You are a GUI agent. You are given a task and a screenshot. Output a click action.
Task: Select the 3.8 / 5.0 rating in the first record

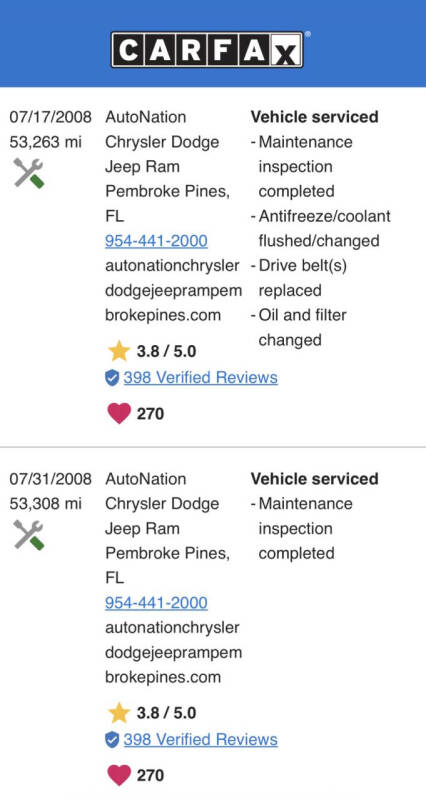click(166, 352)
